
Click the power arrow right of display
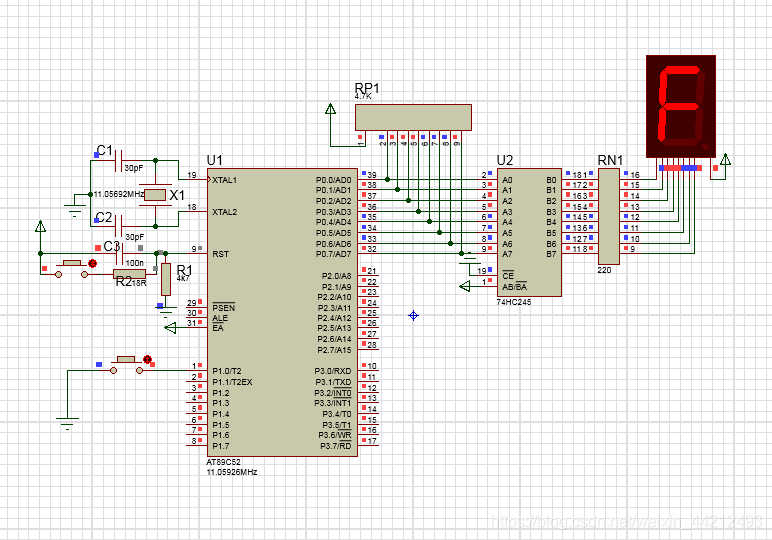[725, 158]
